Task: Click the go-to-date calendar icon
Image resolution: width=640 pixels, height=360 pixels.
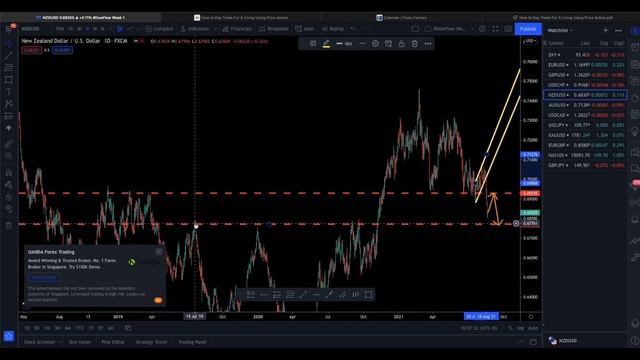Action: pyautogui.click(x=128, y=328)
